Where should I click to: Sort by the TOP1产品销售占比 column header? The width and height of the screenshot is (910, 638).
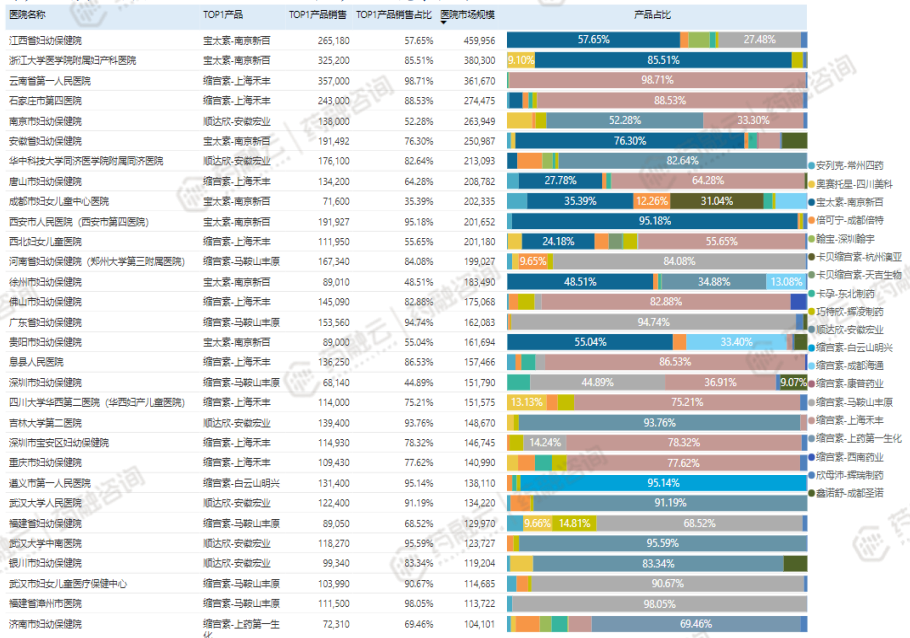point(393,15)
